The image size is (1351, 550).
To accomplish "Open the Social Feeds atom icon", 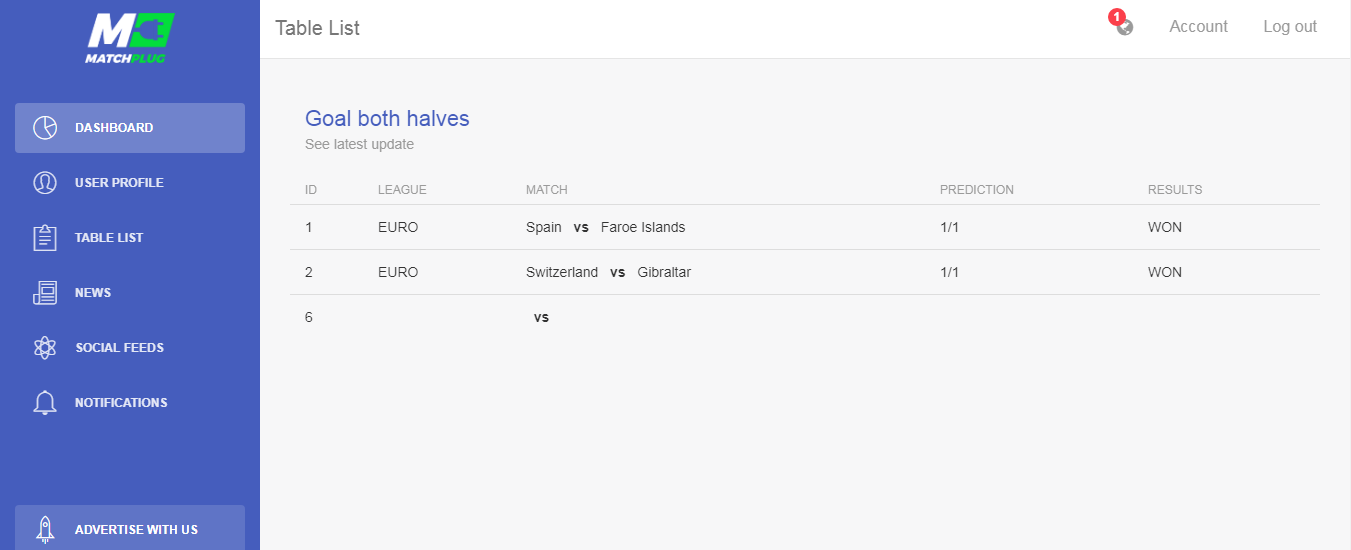I will (x=45, y=348).
